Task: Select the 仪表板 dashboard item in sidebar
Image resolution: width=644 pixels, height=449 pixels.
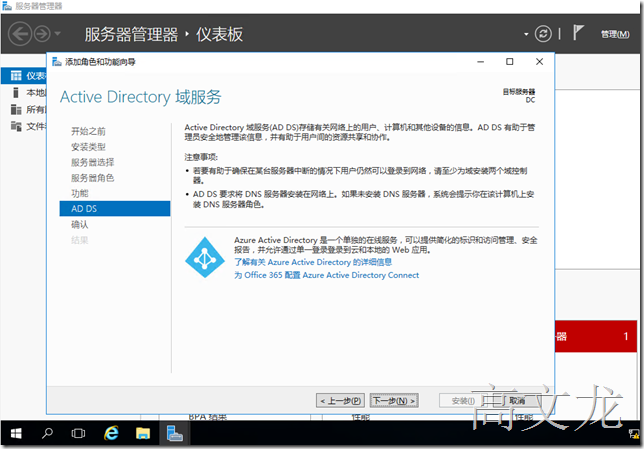Action: coord(24,76)
